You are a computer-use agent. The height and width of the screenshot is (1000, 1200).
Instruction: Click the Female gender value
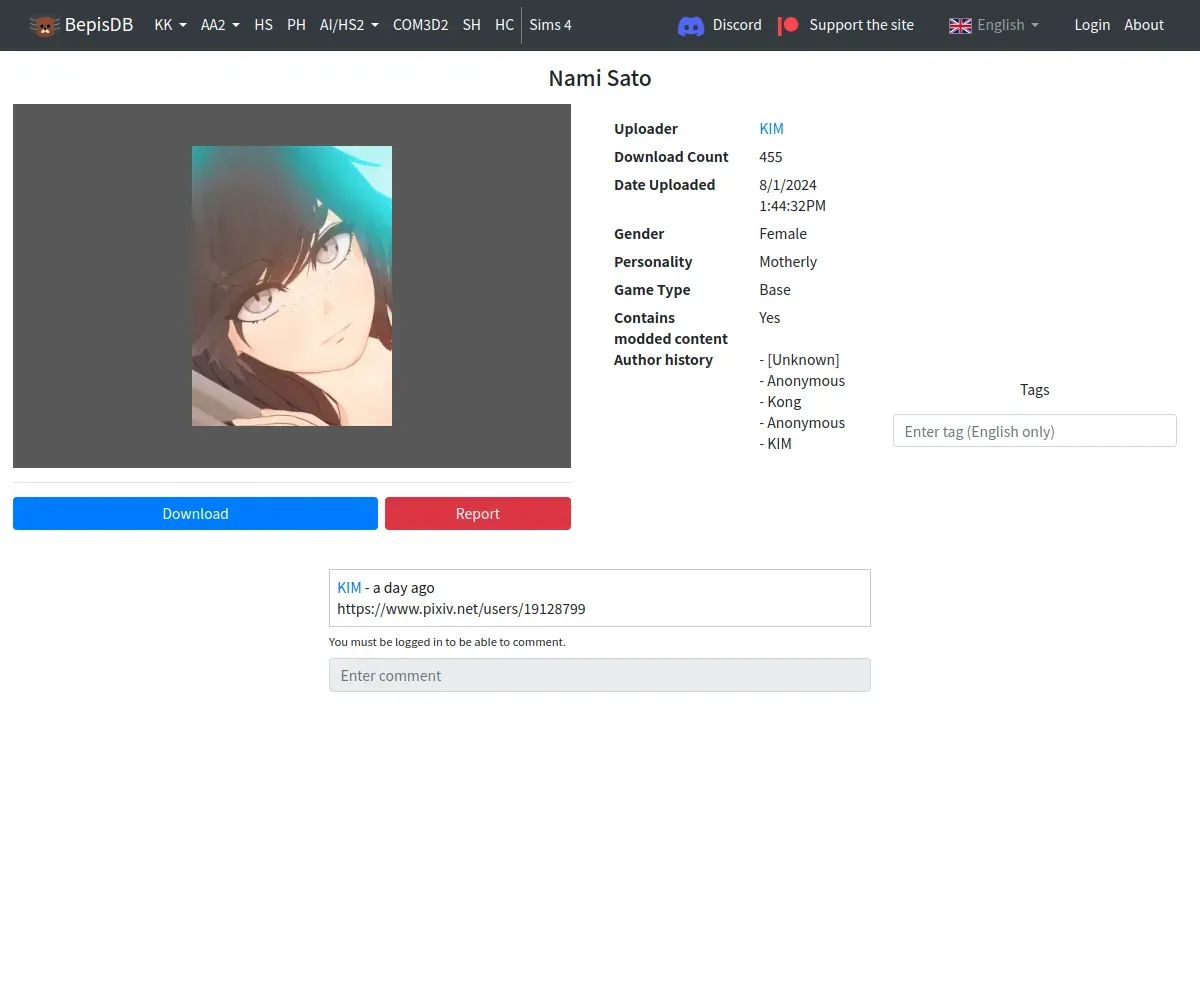point(783,234)
